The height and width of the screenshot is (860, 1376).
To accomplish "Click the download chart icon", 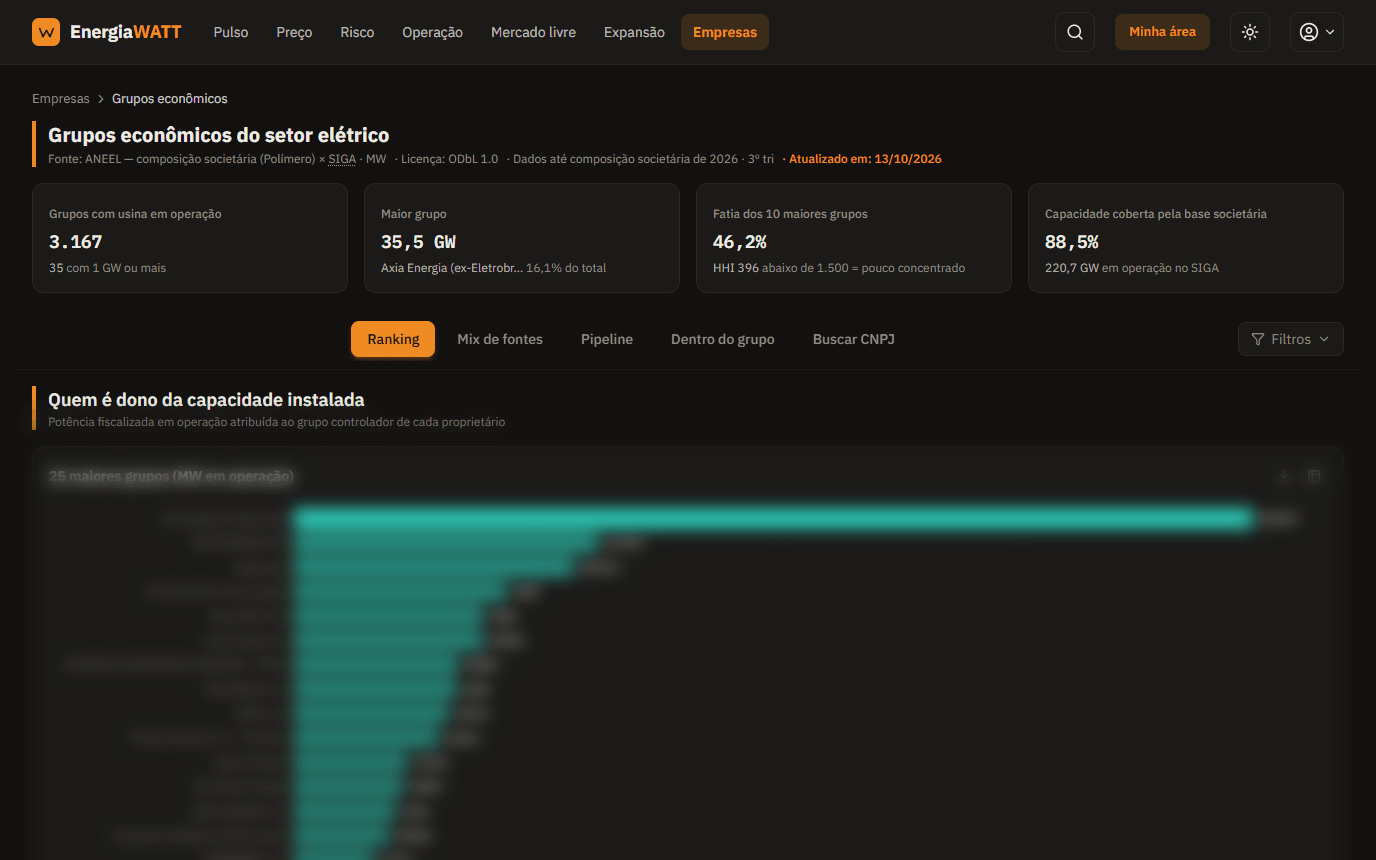I will coord(1284,476).
